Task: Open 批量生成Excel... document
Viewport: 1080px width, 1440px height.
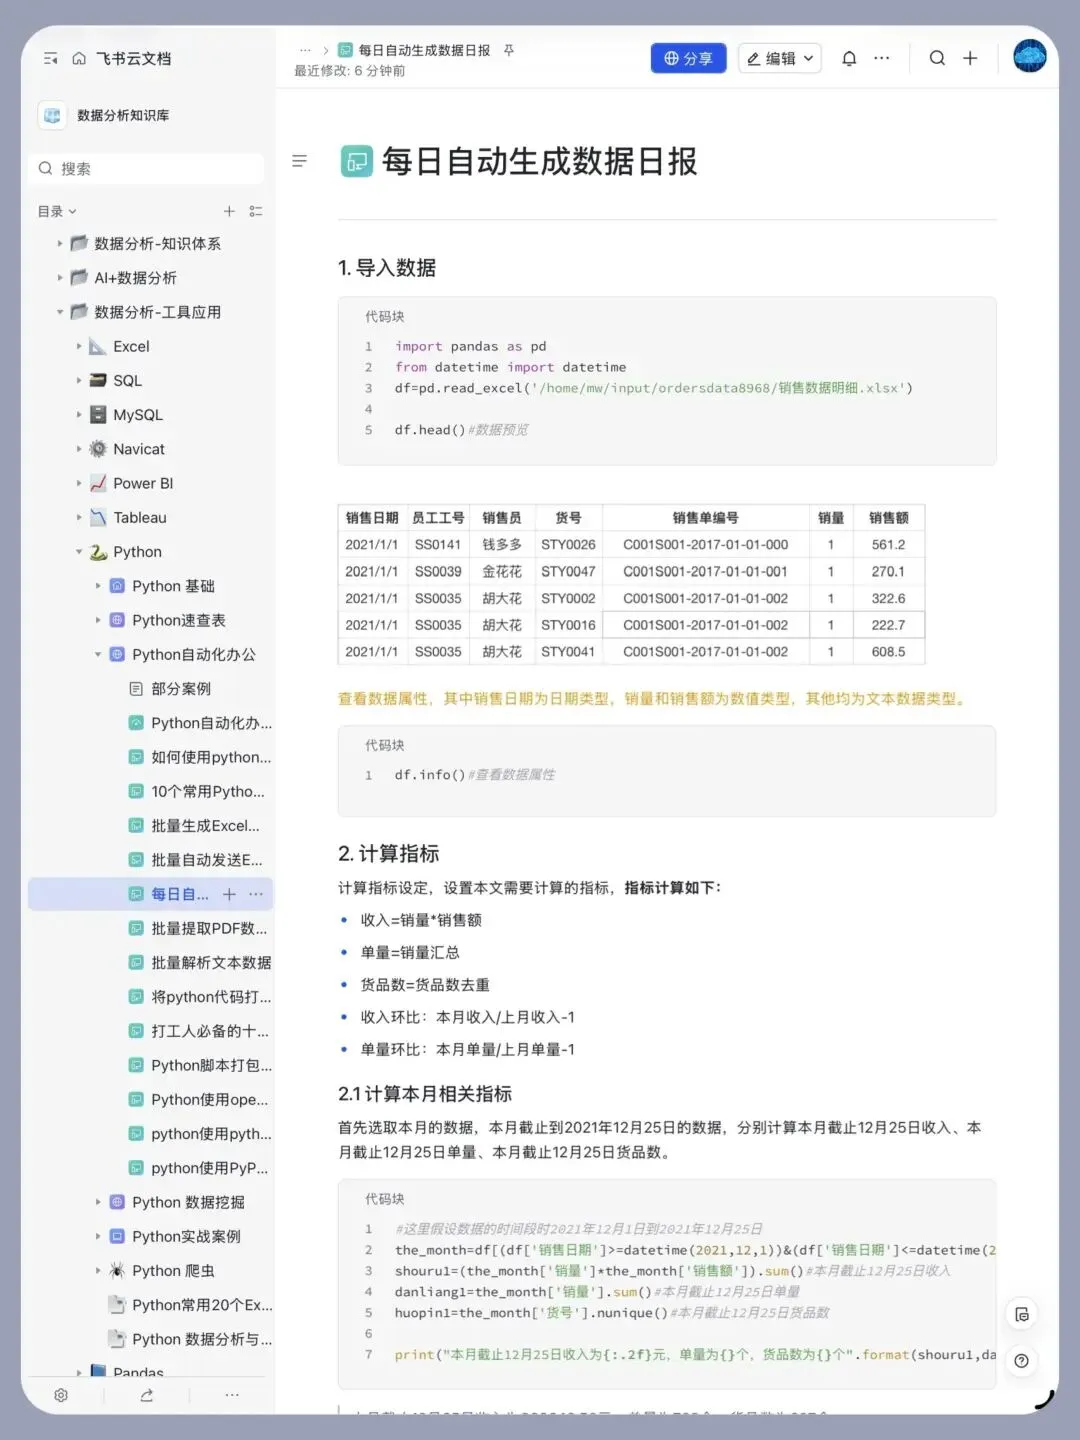Action: point(205,825)
